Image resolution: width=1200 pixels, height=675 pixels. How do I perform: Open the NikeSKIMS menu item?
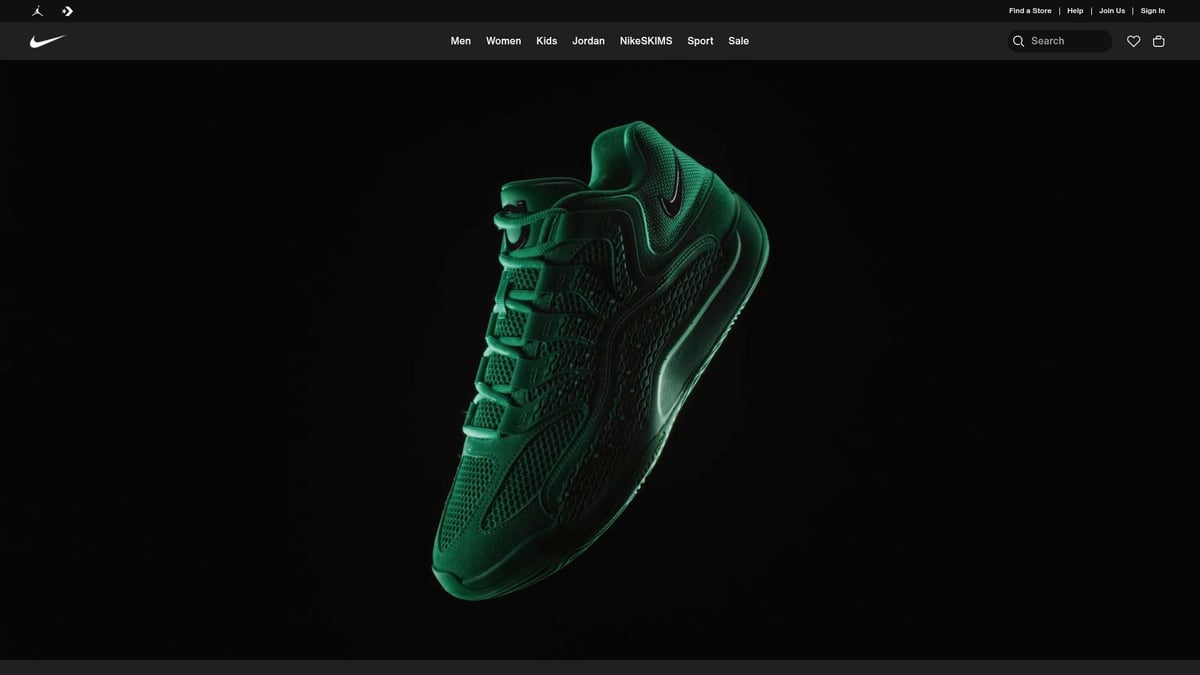[x=645, y=41]
